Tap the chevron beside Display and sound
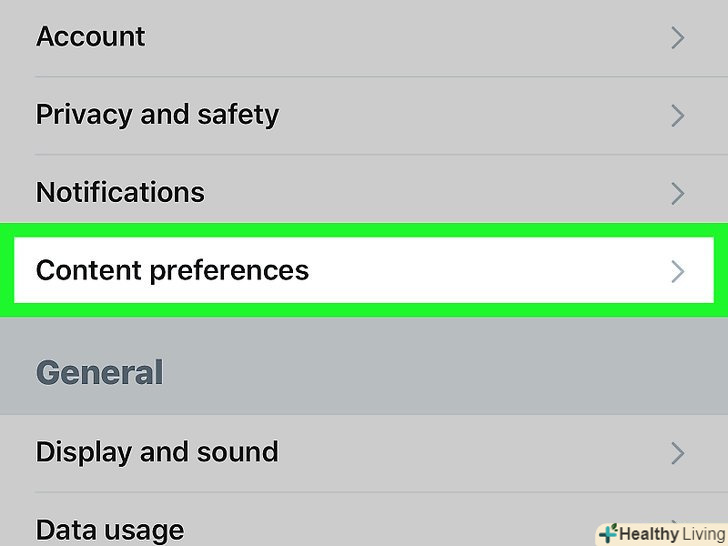 point(678,453)
